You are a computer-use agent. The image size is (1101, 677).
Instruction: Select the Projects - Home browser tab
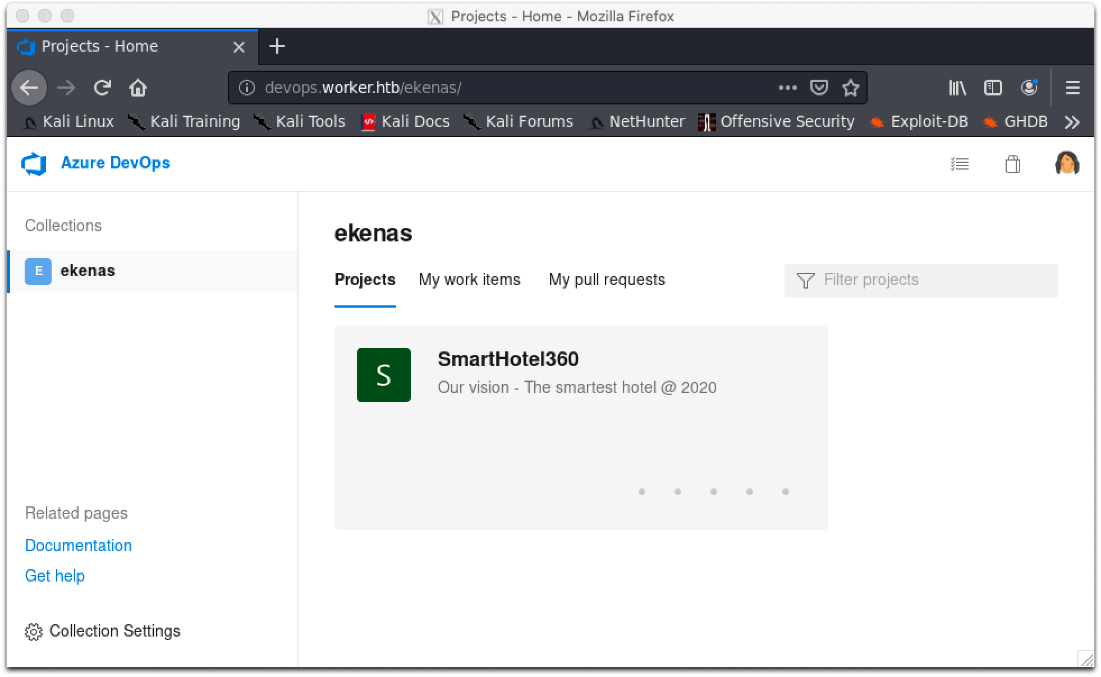pyautogui.click(x=133, y=47)
